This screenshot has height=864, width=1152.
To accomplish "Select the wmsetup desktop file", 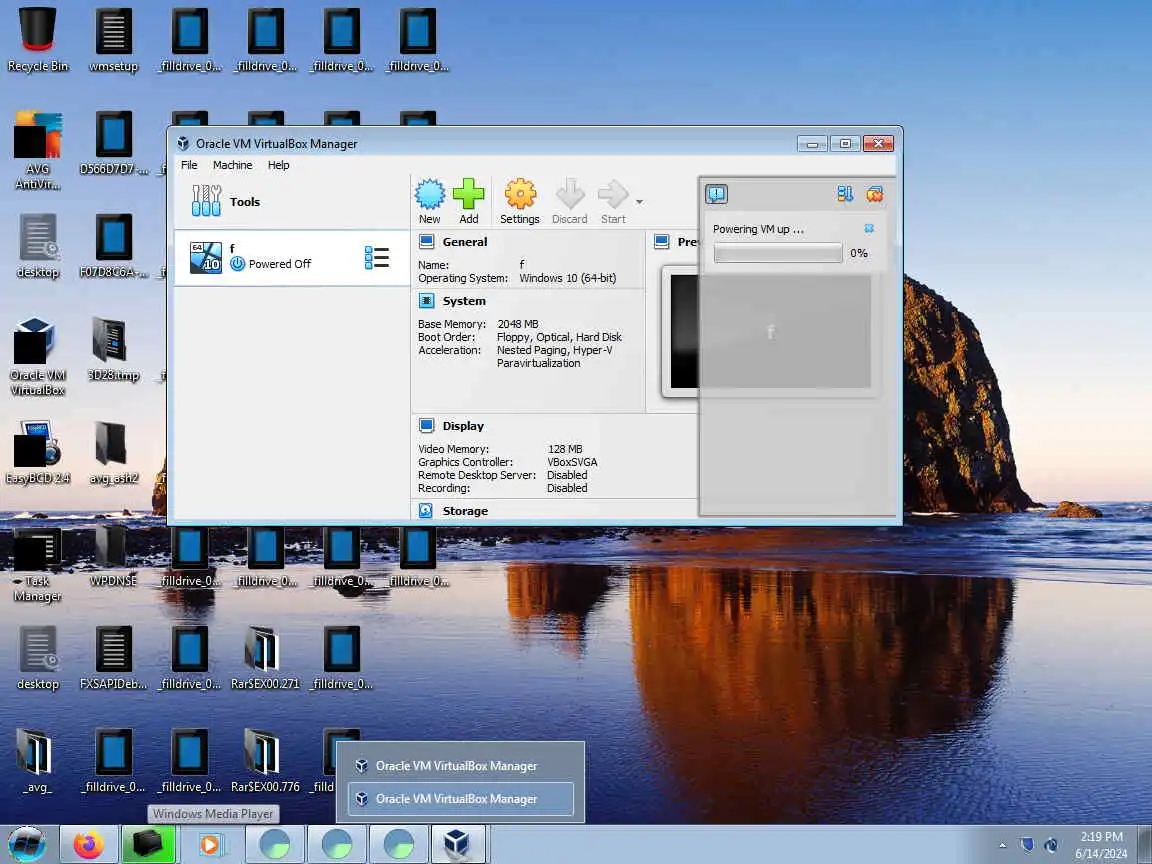I will (x=113, y=40).
